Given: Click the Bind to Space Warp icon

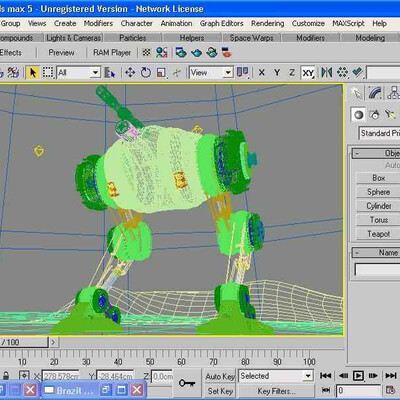Looking at the screenshot, I should click(x=13, y=72).
